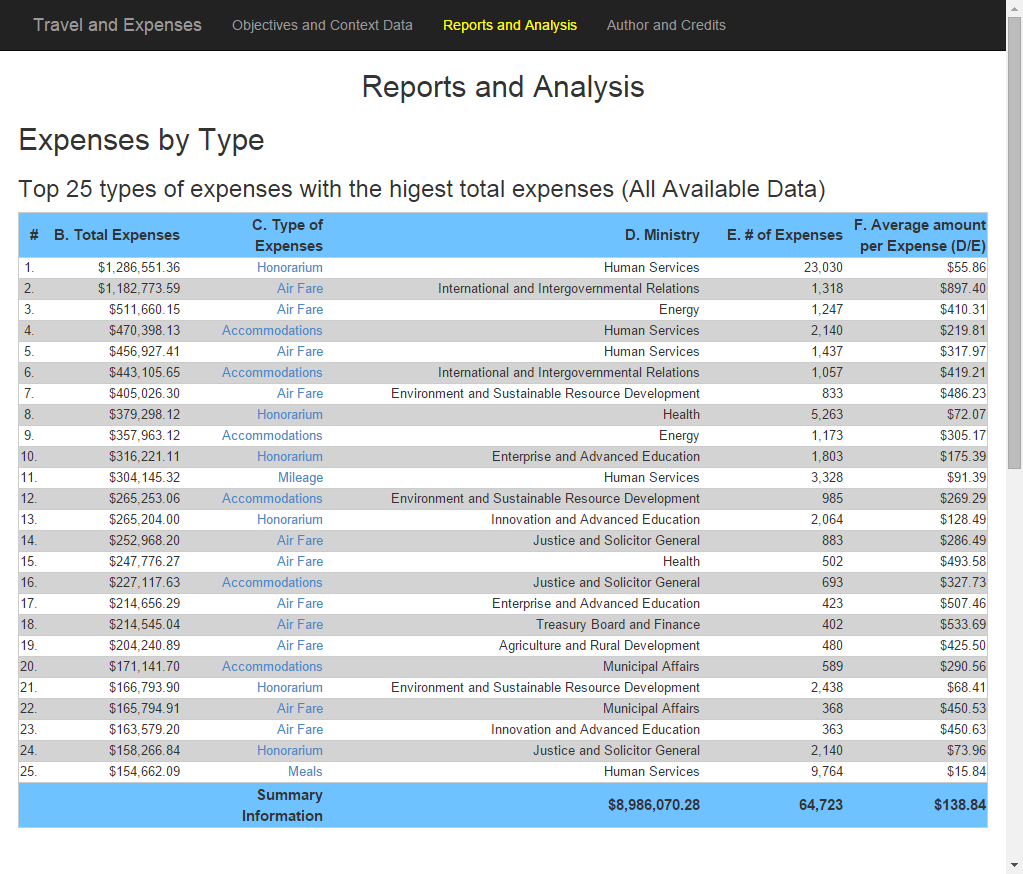
Task: Click the E. # of Expenses header
Action: click(x=785, y=235)
